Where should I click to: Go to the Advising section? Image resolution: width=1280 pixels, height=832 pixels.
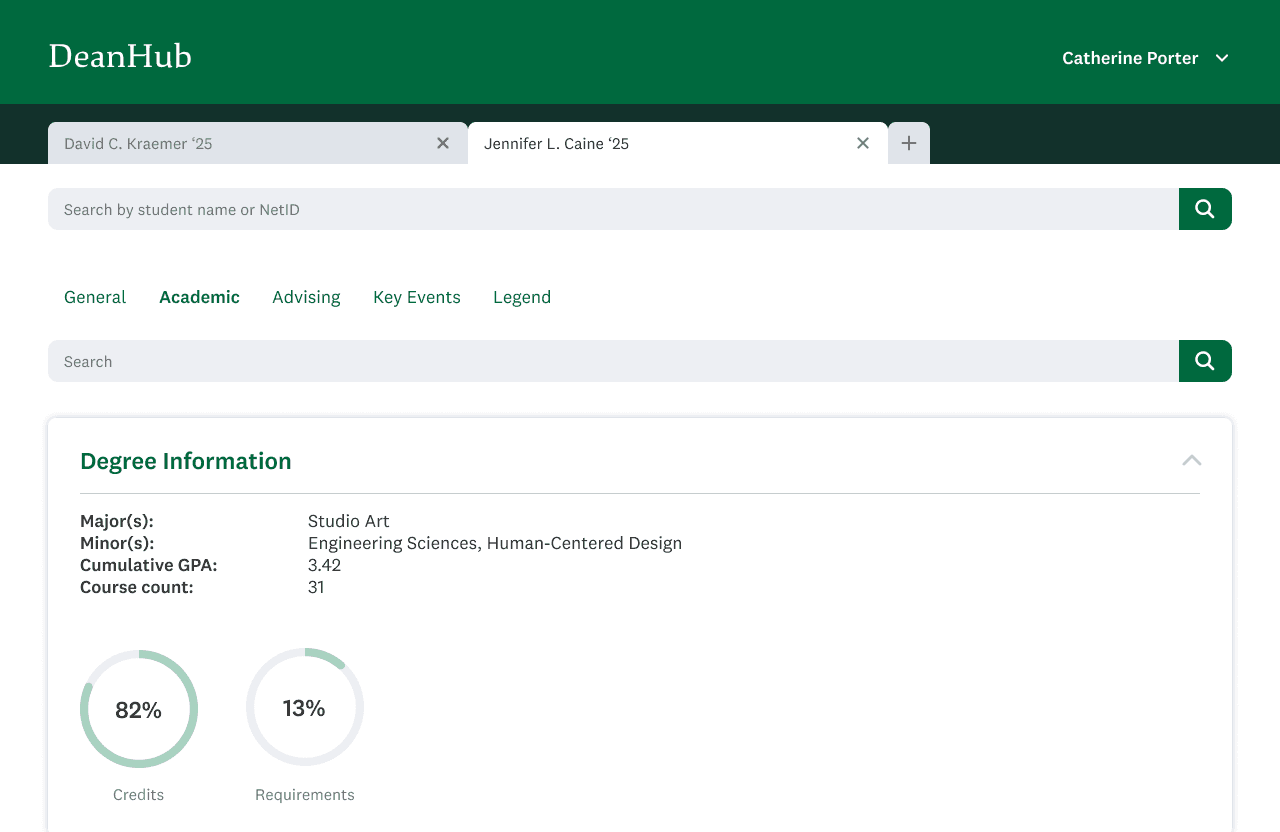click(x=306, y=297)
